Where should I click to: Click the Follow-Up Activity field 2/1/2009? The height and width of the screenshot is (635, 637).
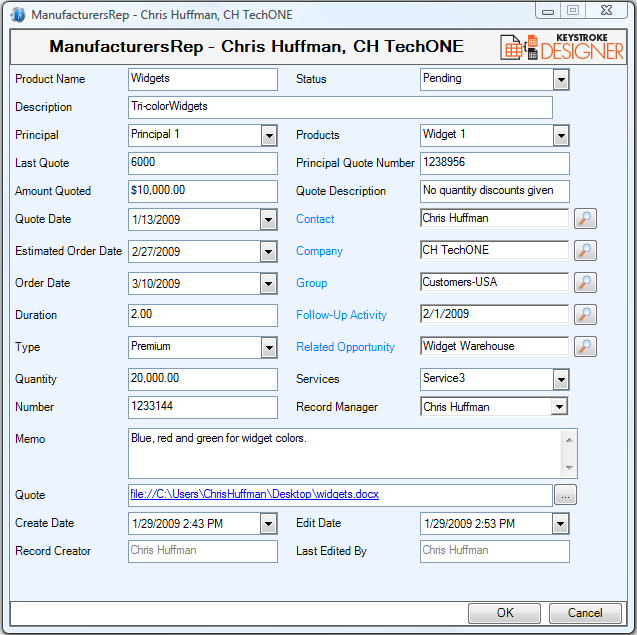coord(494,314)
